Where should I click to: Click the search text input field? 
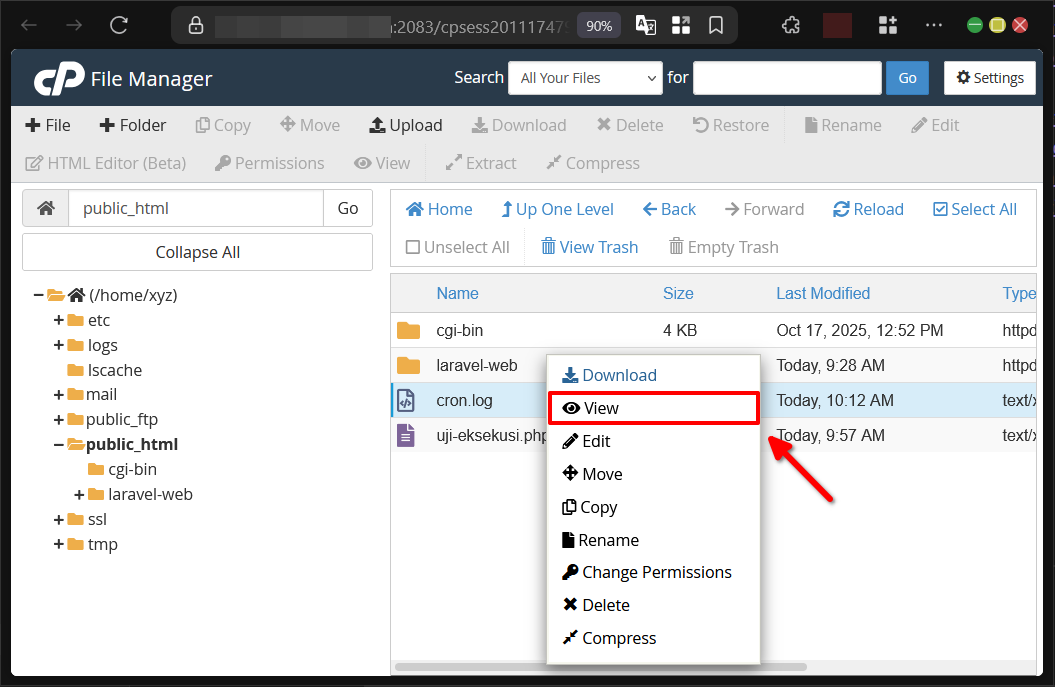786,78
